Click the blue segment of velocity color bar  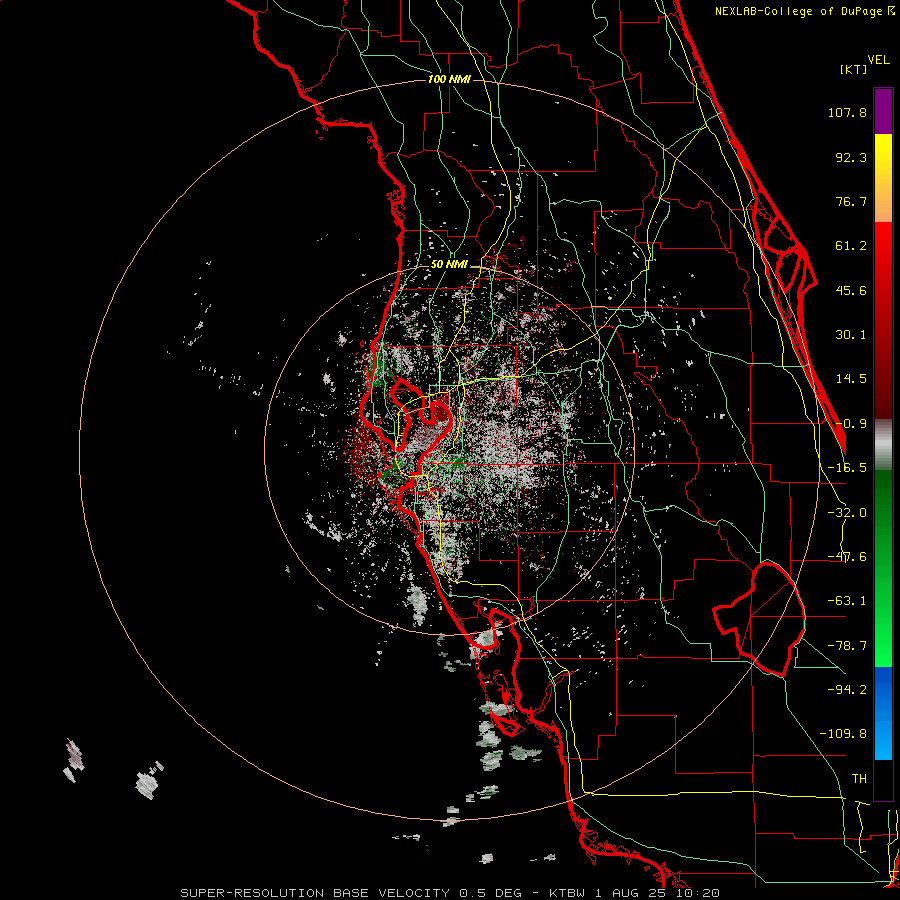[x=883, y=713]
